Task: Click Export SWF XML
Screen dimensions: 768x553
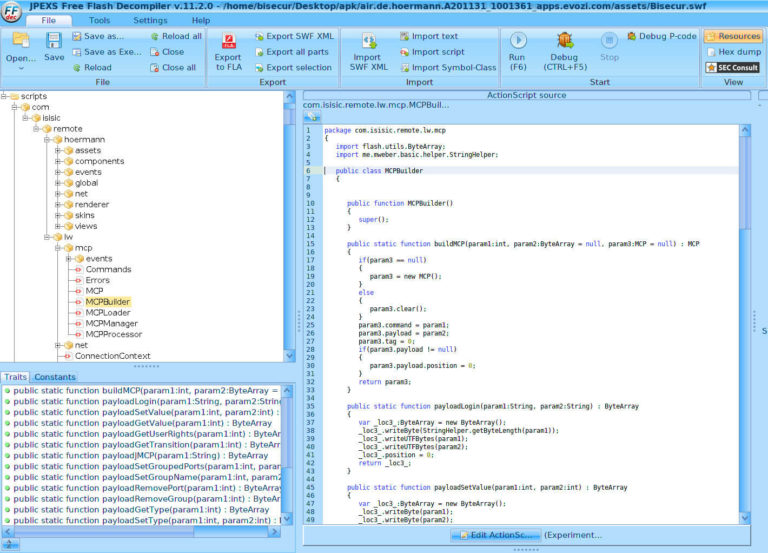Action: click(294, 36)
